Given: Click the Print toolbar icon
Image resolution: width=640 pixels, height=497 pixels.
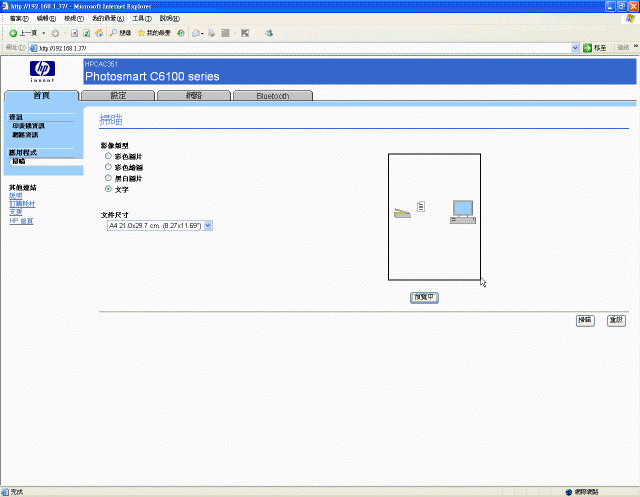Looking at the screenshot, I should [x=211, y=33].
